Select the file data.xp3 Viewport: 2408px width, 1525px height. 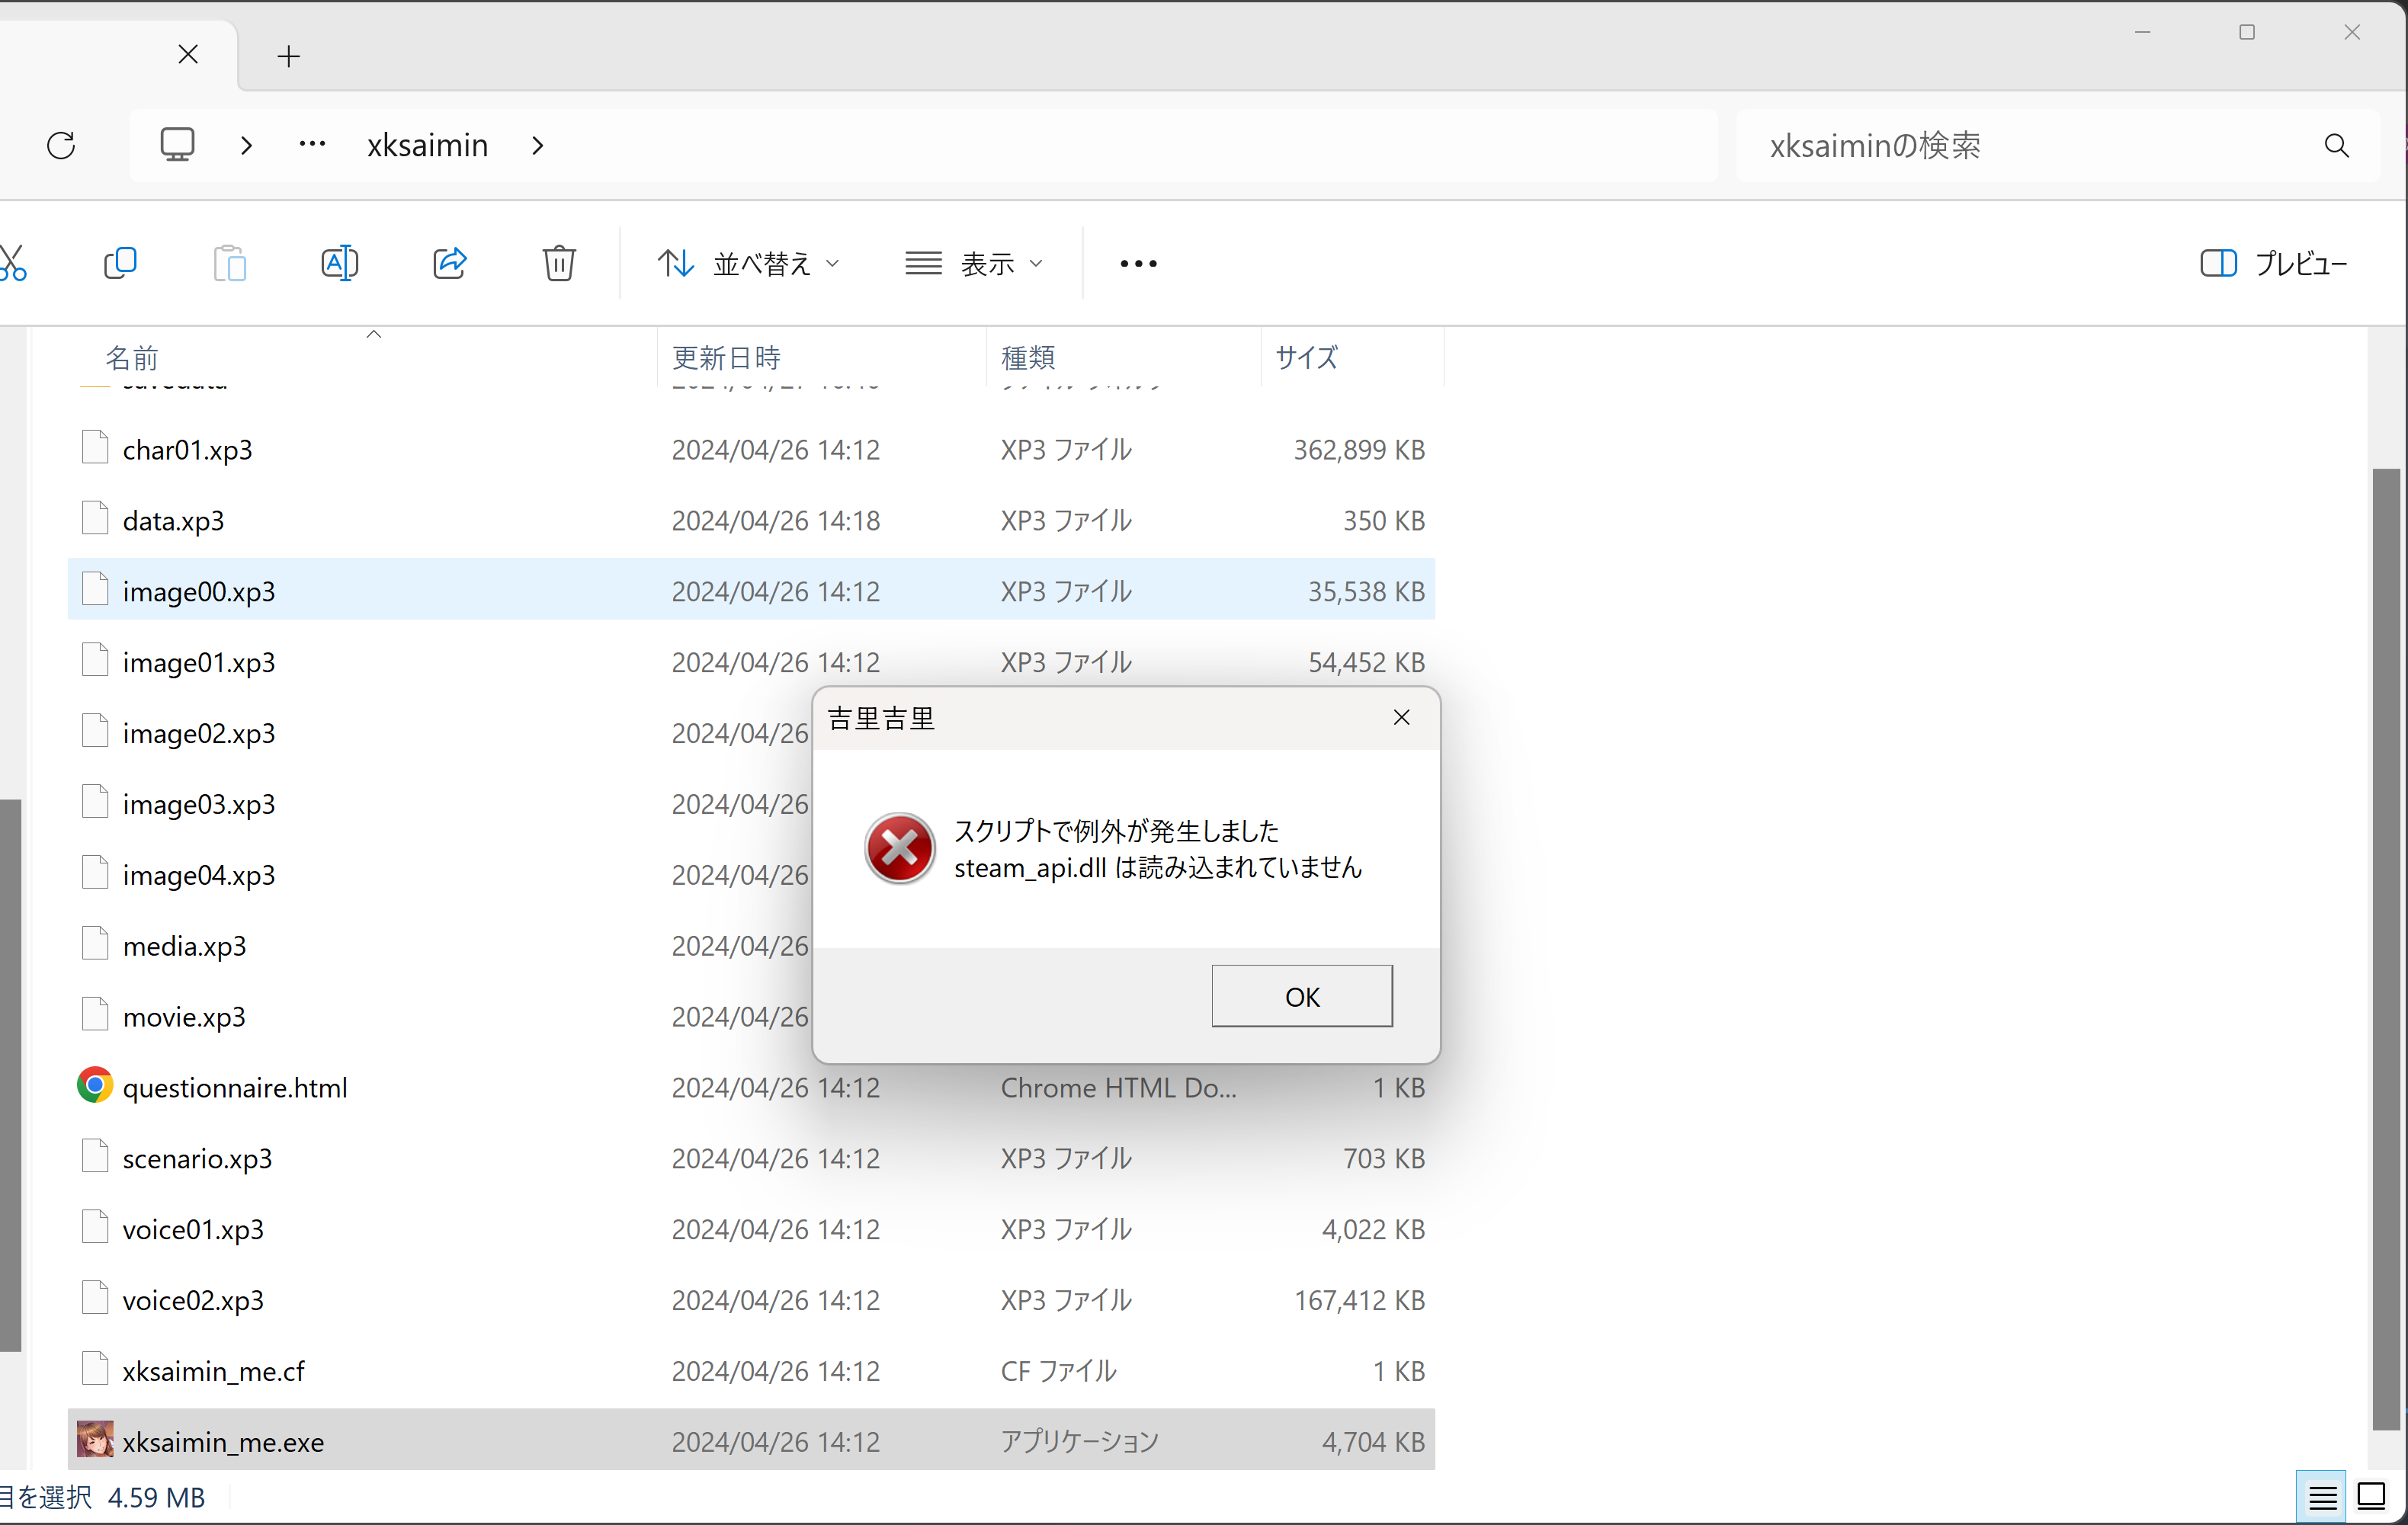tap(751, 521)
